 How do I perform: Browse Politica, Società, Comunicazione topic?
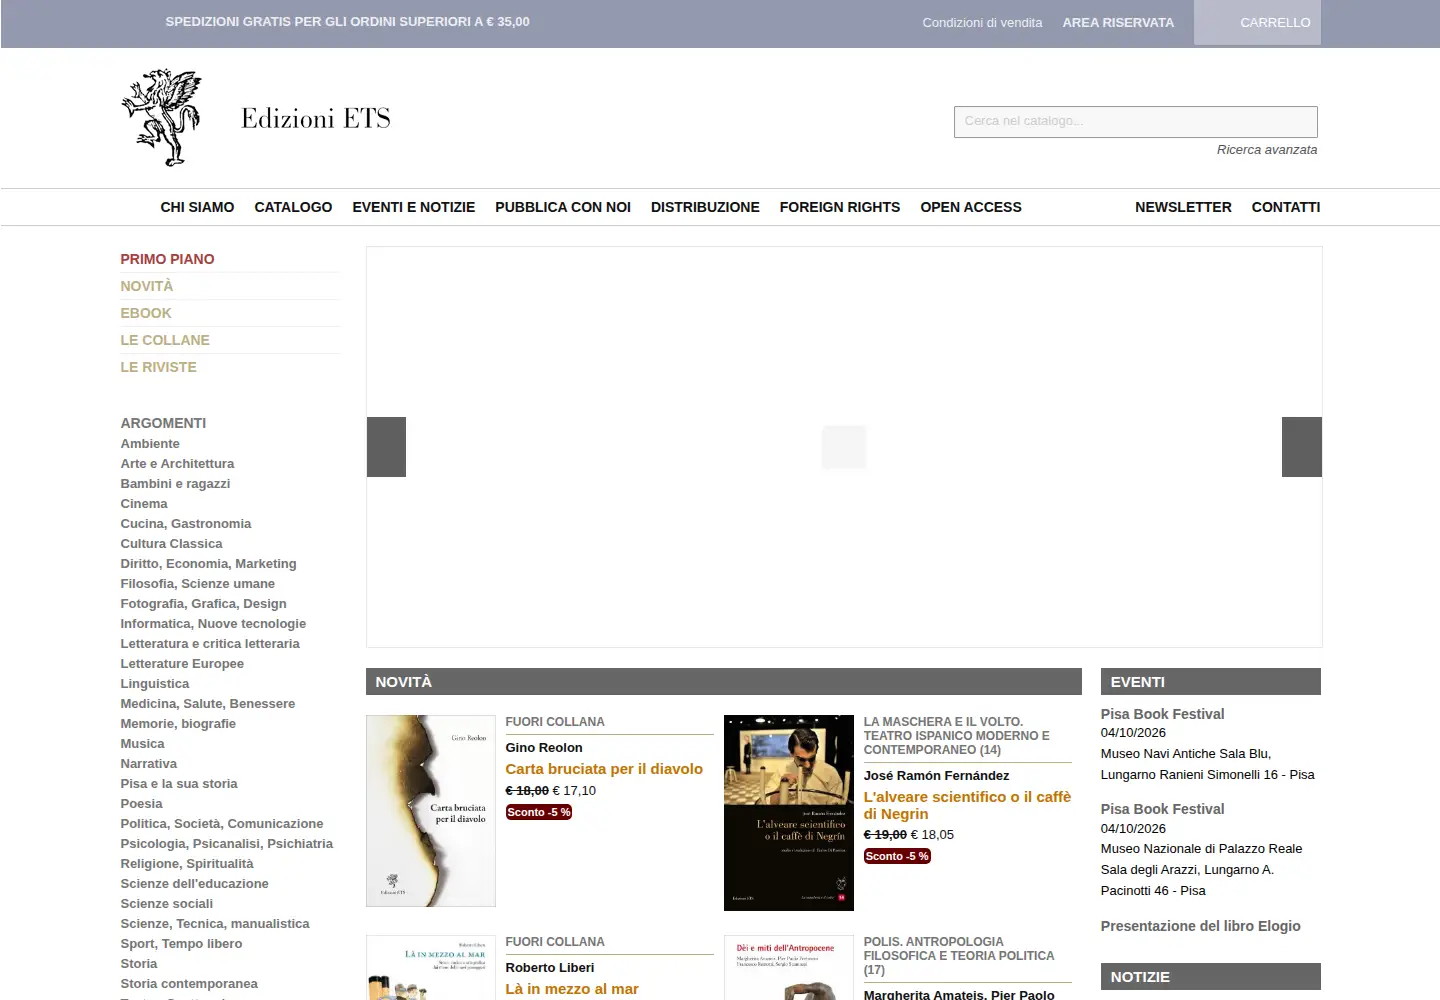[222, 824]
